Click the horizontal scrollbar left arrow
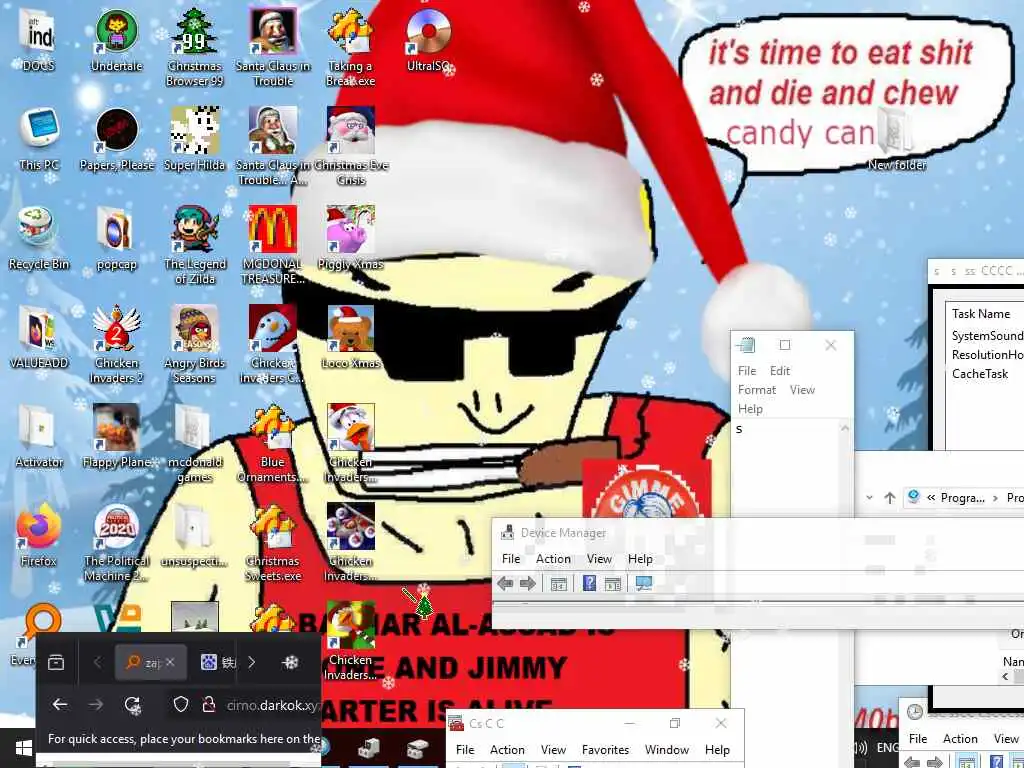The height and width of the screenshot is (768, 1024). click(1005, 677)
